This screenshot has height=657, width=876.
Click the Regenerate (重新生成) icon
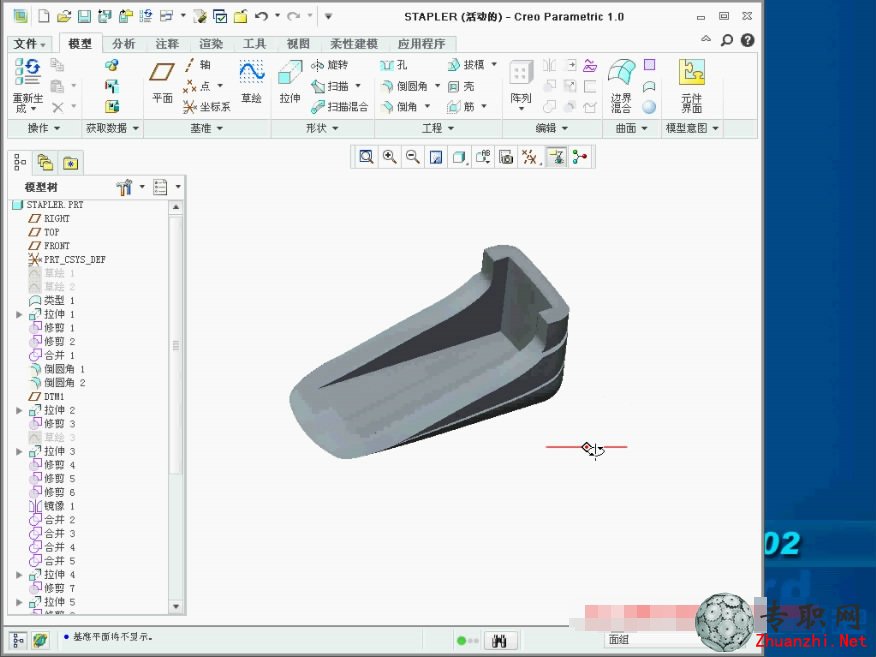[28, 72]
